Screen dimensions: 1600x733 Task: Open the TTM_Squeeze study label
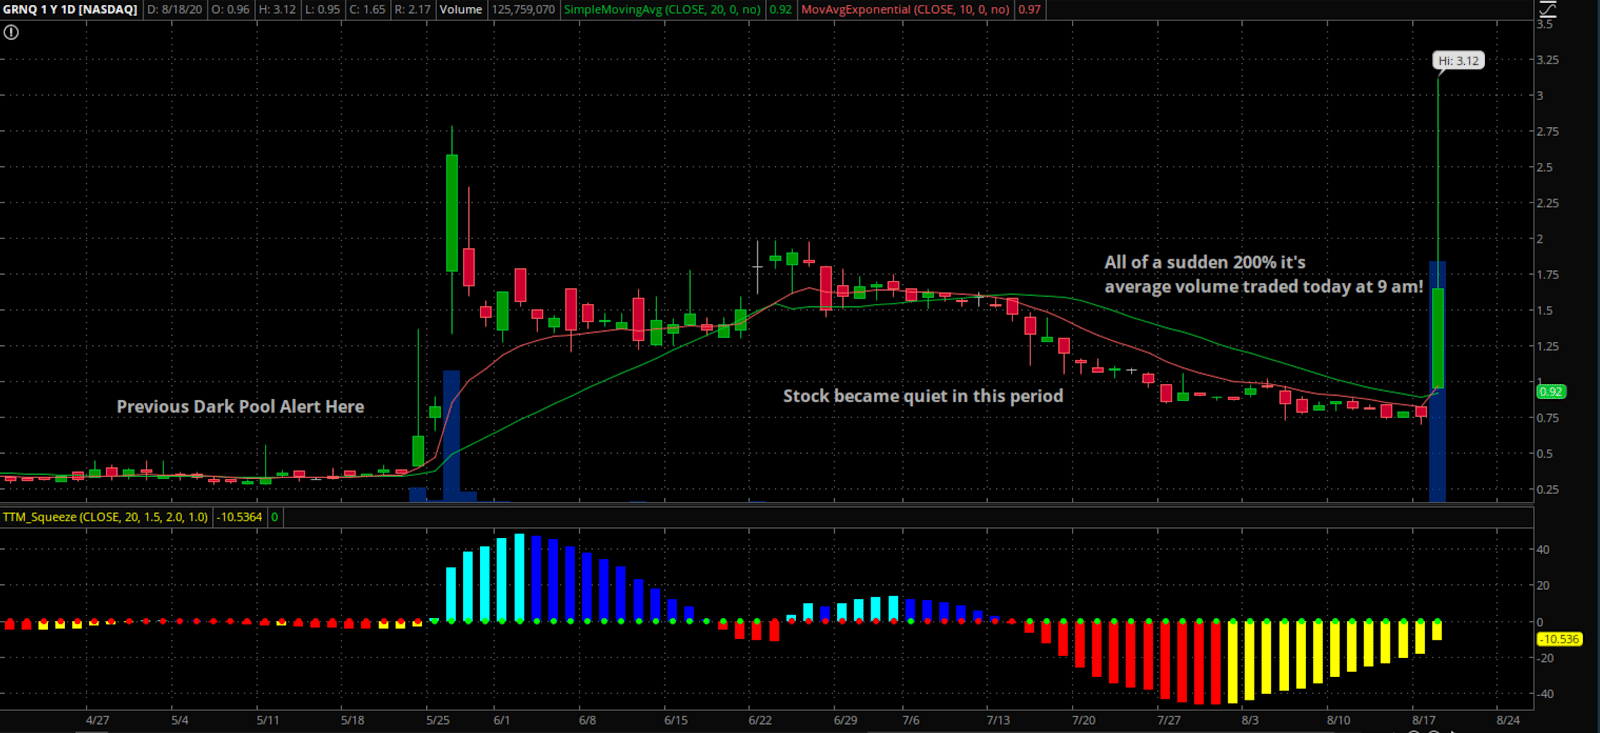click(x=105, y=517)
